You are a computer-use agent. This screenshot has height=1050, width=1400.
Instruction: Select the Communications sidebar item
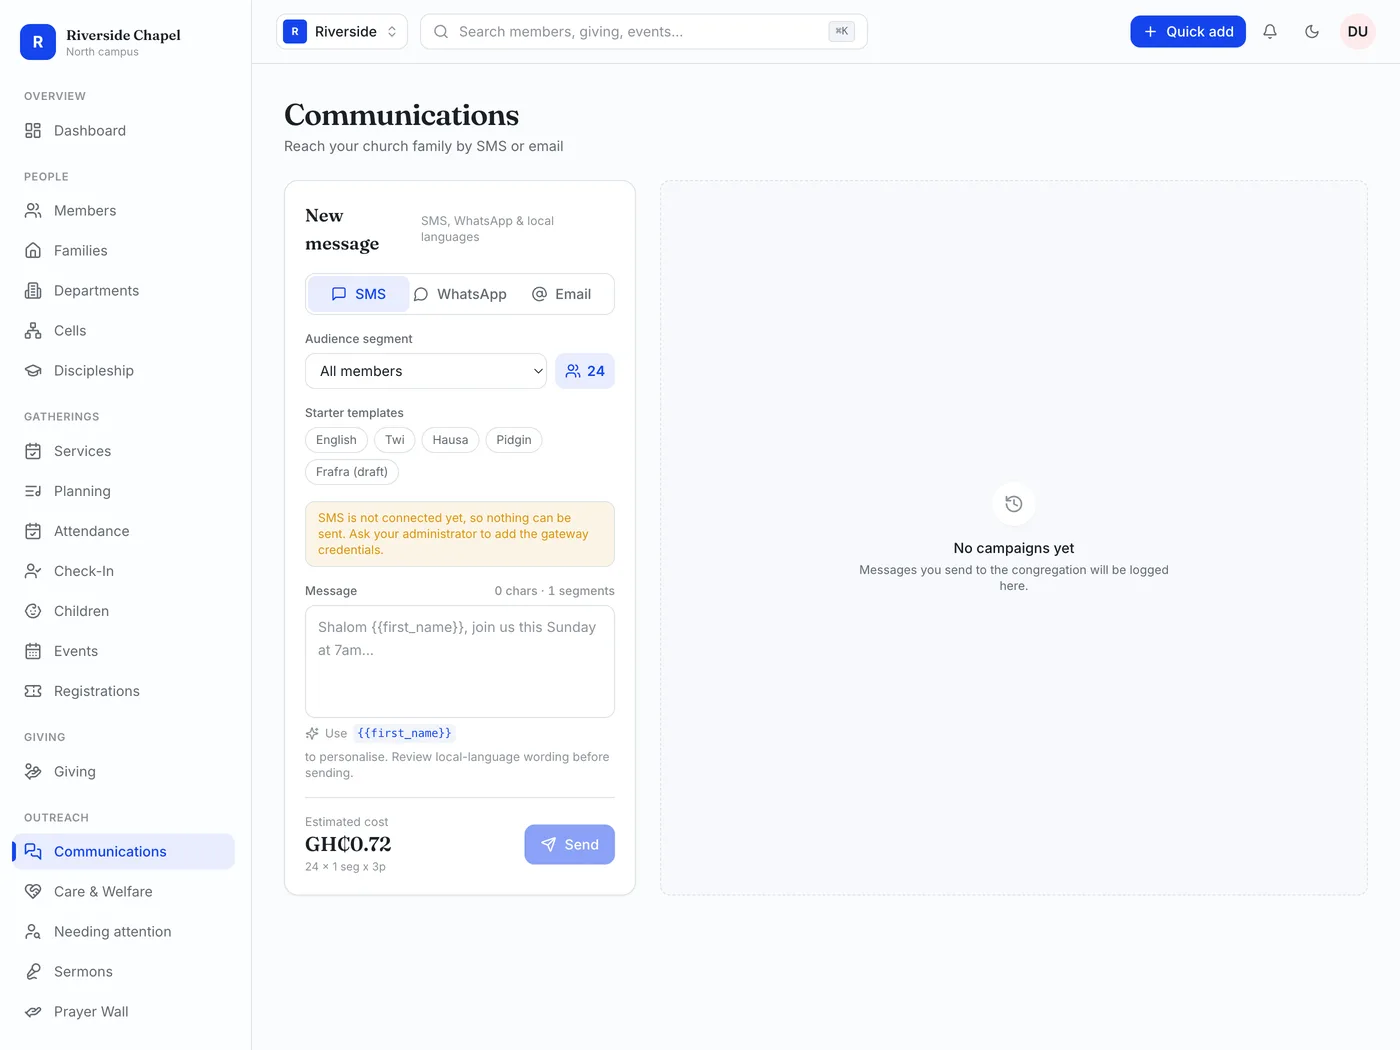(124, 852)
